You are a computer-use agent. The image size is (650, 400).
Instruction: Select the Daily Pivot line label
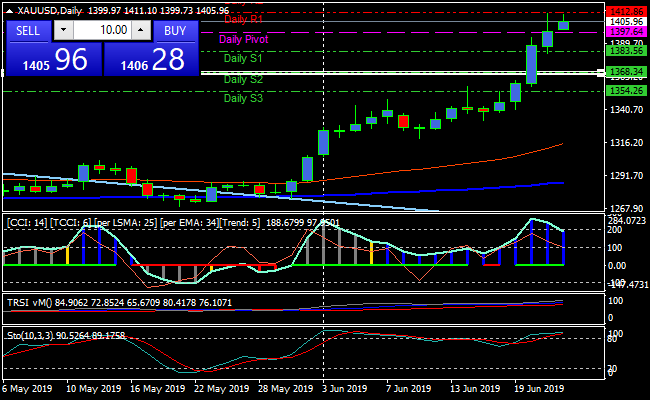(243, 39)
